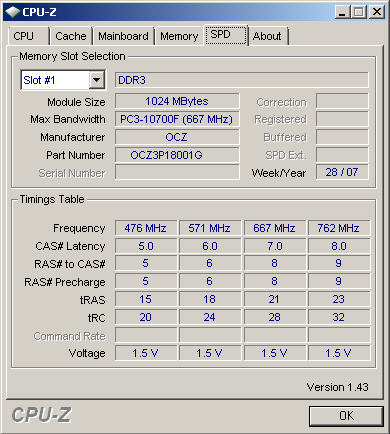Click the 667 MHz frequency cell
The height and width of the screenshot is (434, 390).
[274, 228]
